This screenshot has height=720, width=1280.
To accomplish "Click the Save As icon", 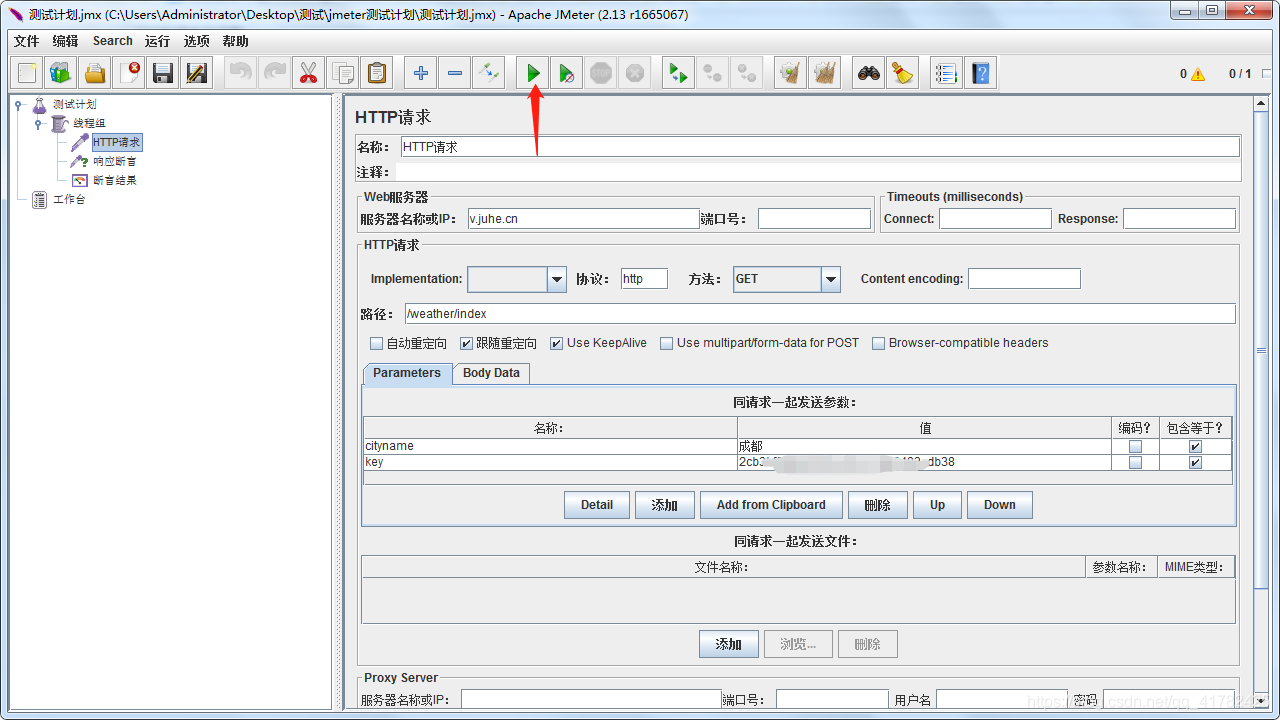I will (x=197, y=73).
